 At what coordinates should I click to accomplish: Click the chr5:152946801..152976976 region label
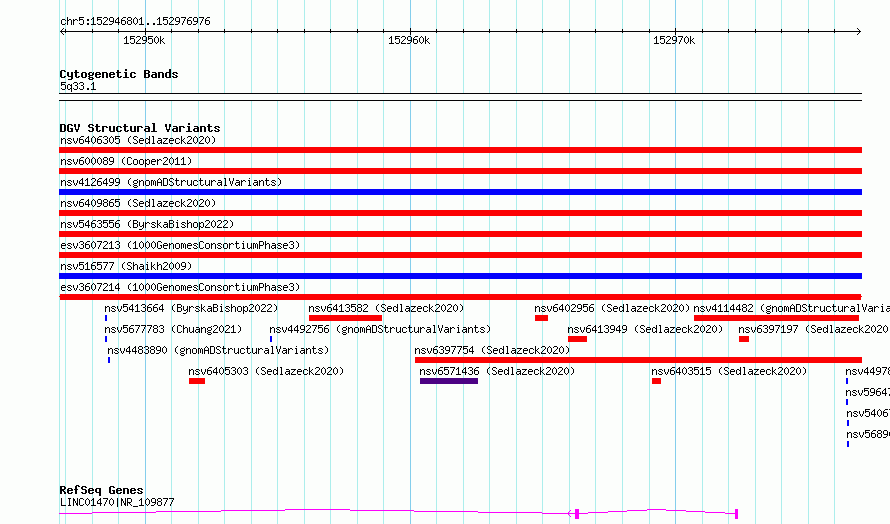pyautogui.click(x=135, y=22)
